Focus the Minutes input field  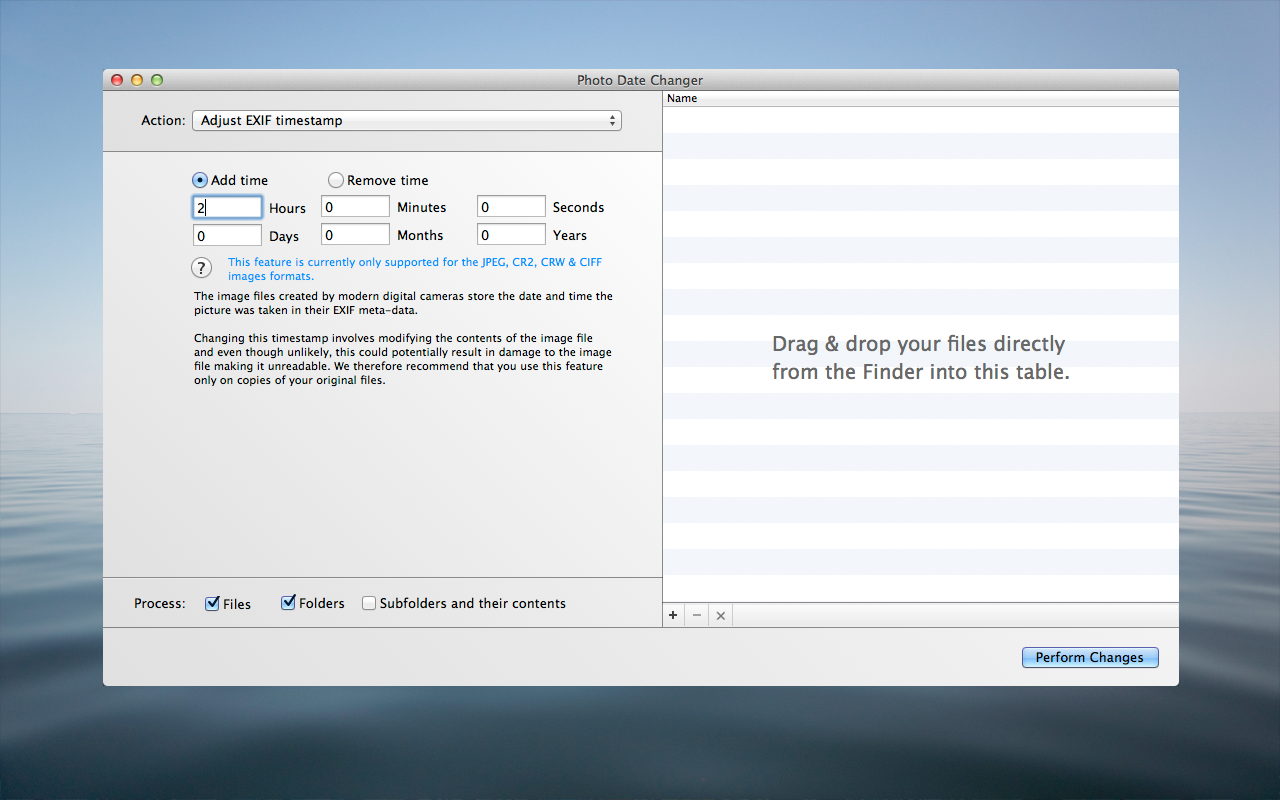click(x=355, y=207)
